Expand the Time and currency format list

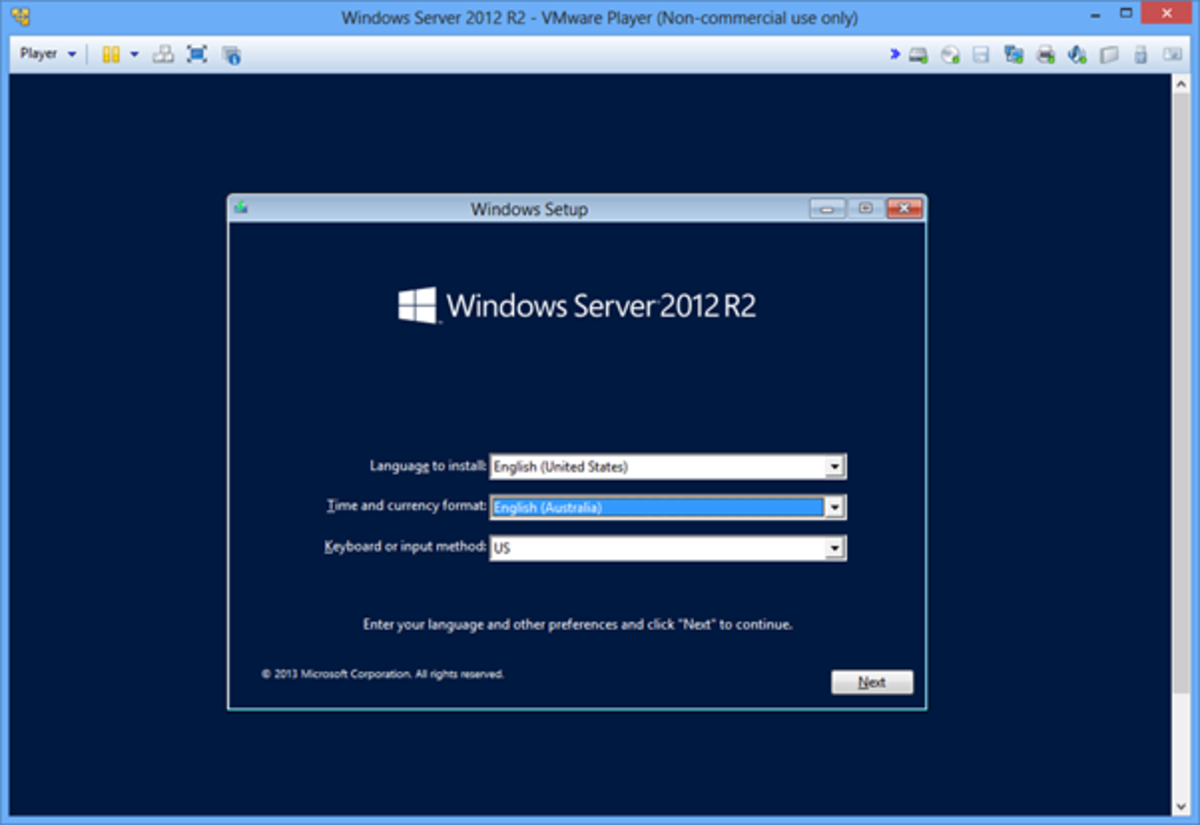coord(836,507)
